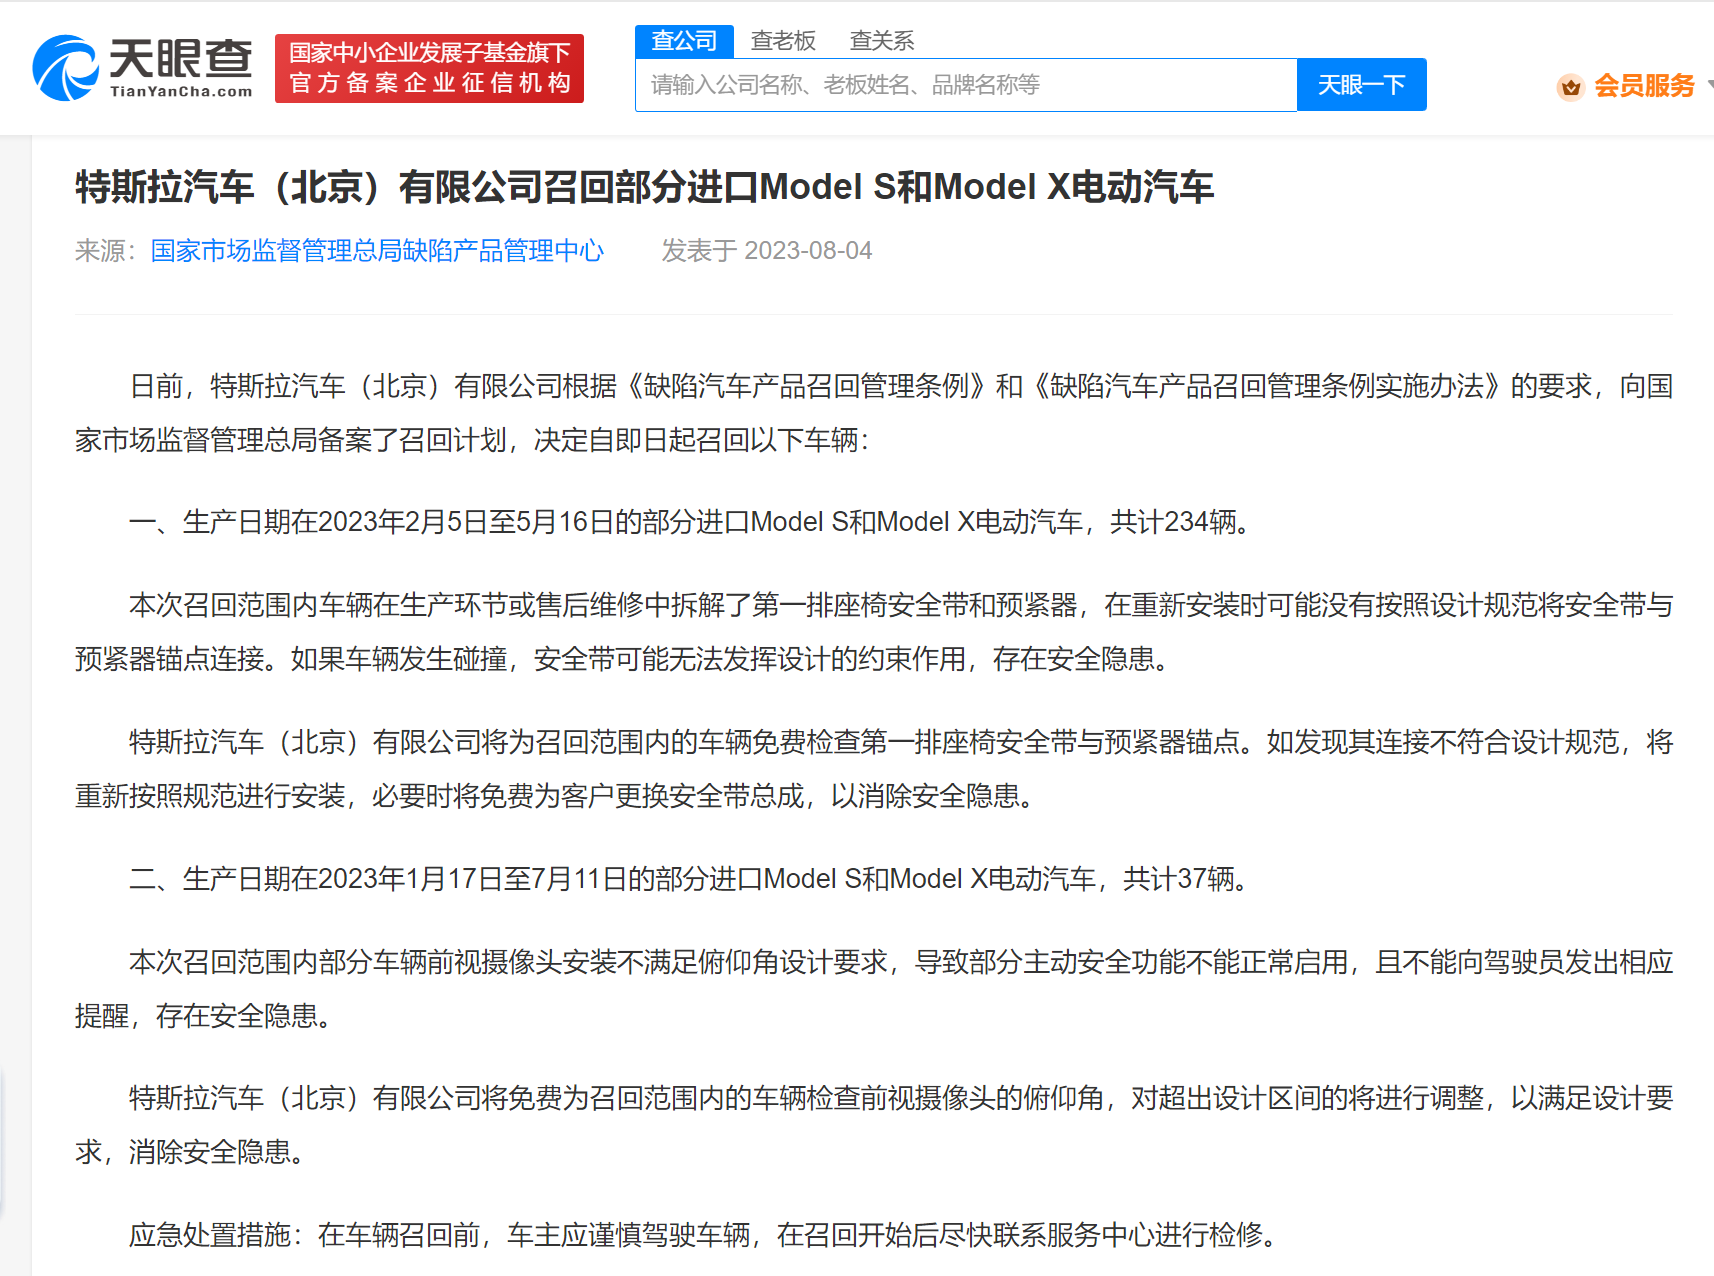Click the red official credit agency banner

(429, 68)
